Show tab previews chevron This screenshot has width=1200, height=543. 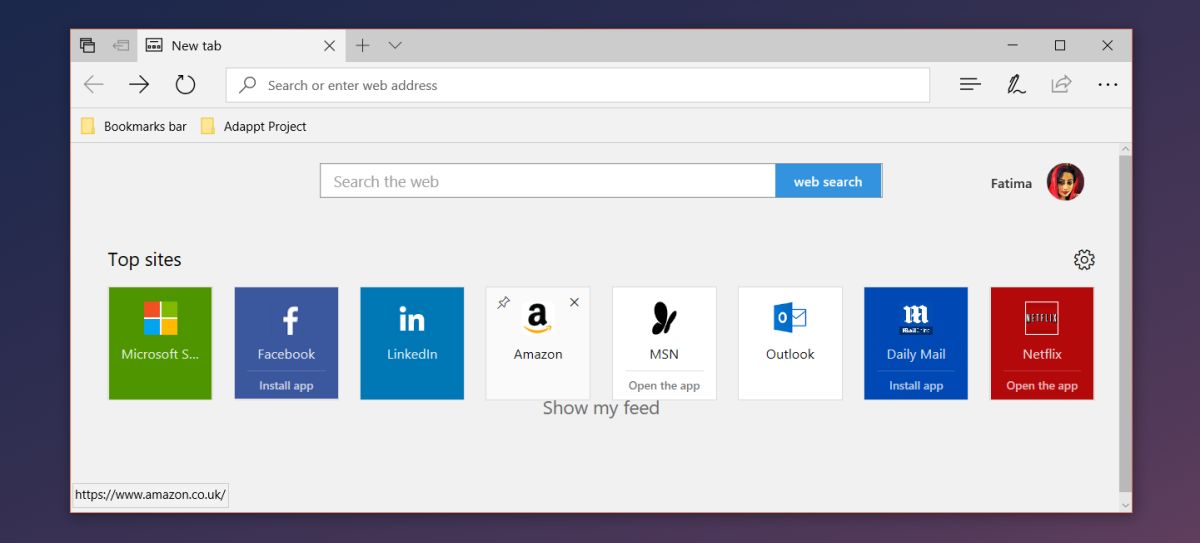click(395, 45)
